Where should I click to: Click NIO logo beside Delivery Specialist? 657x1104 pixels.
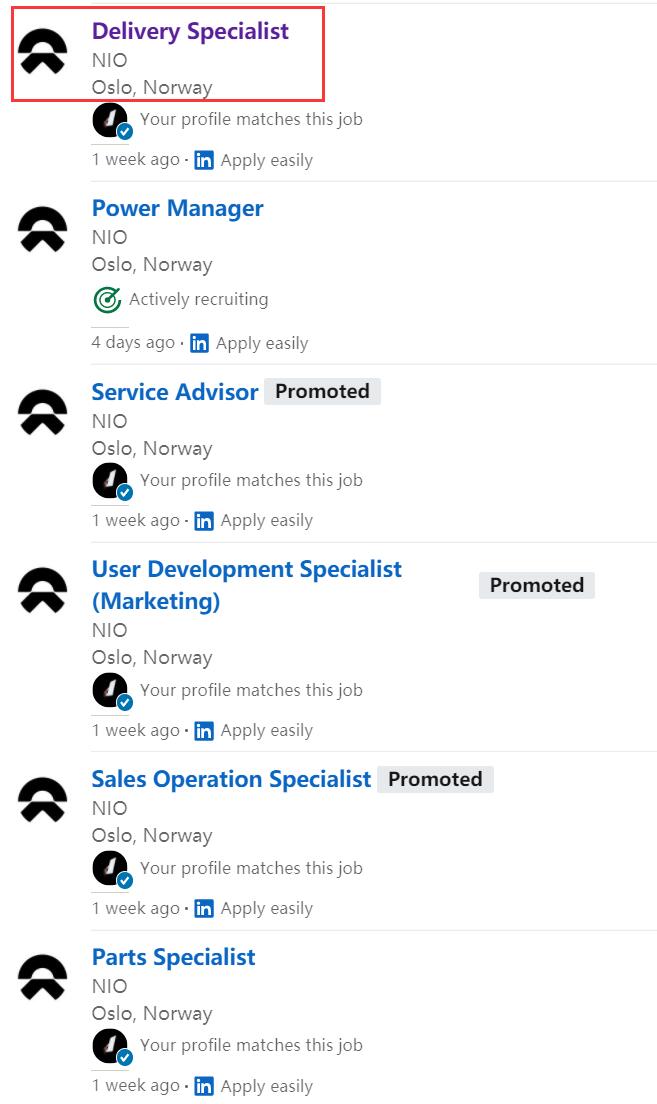pyautogui.click(x=43, y=51)
